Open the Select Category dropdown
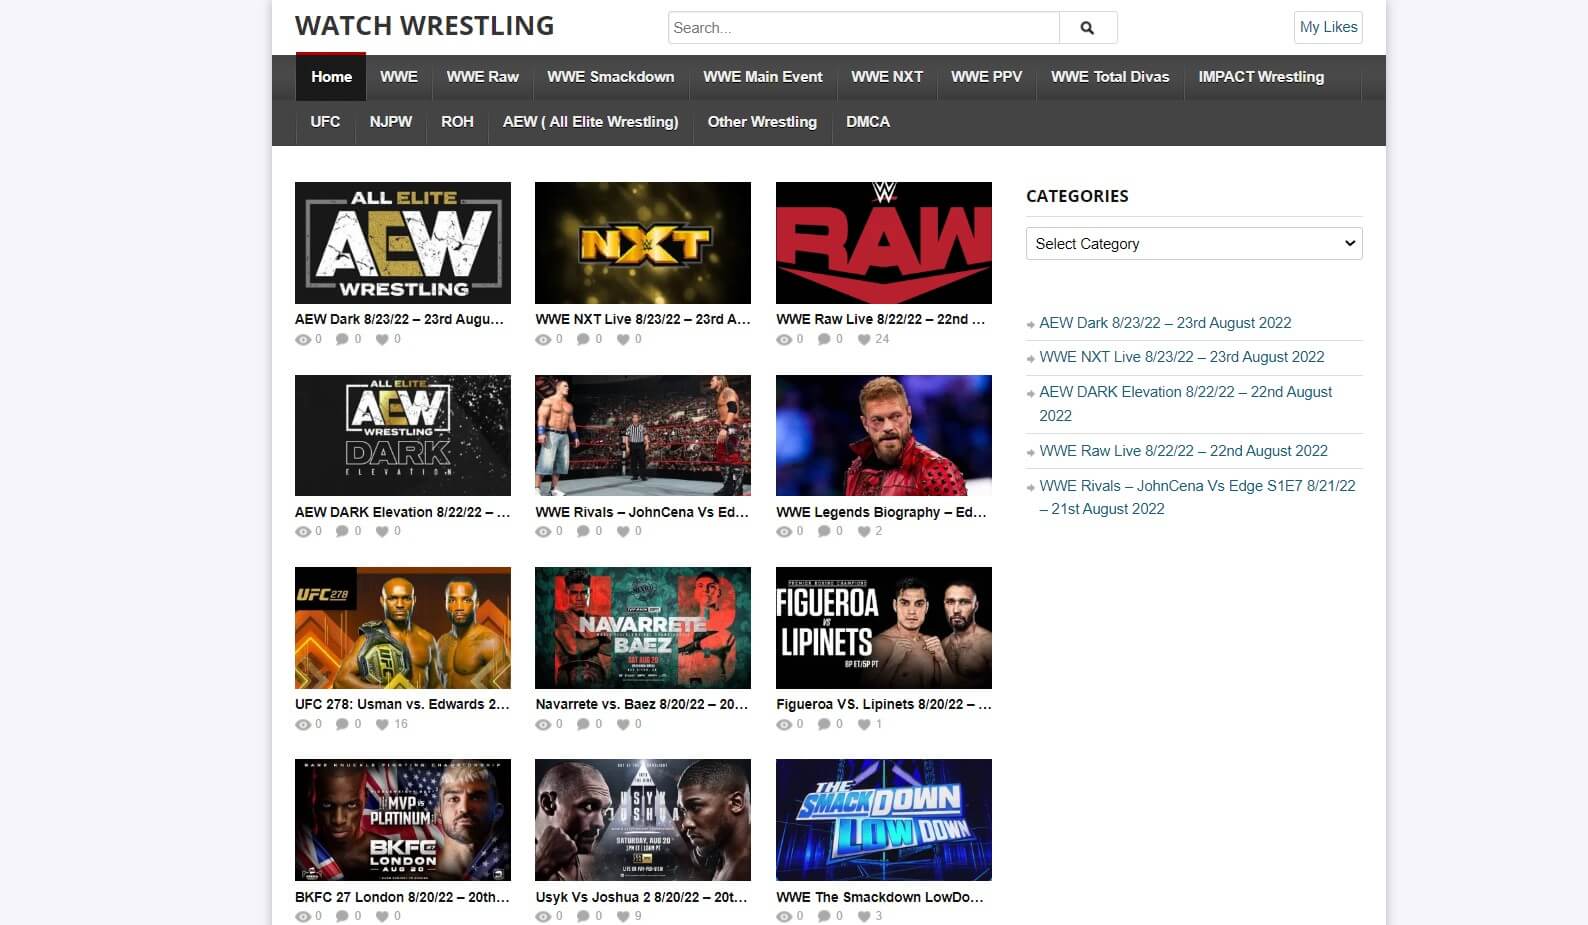This screenshot has height=925, width=1588. click(1194, 244)
